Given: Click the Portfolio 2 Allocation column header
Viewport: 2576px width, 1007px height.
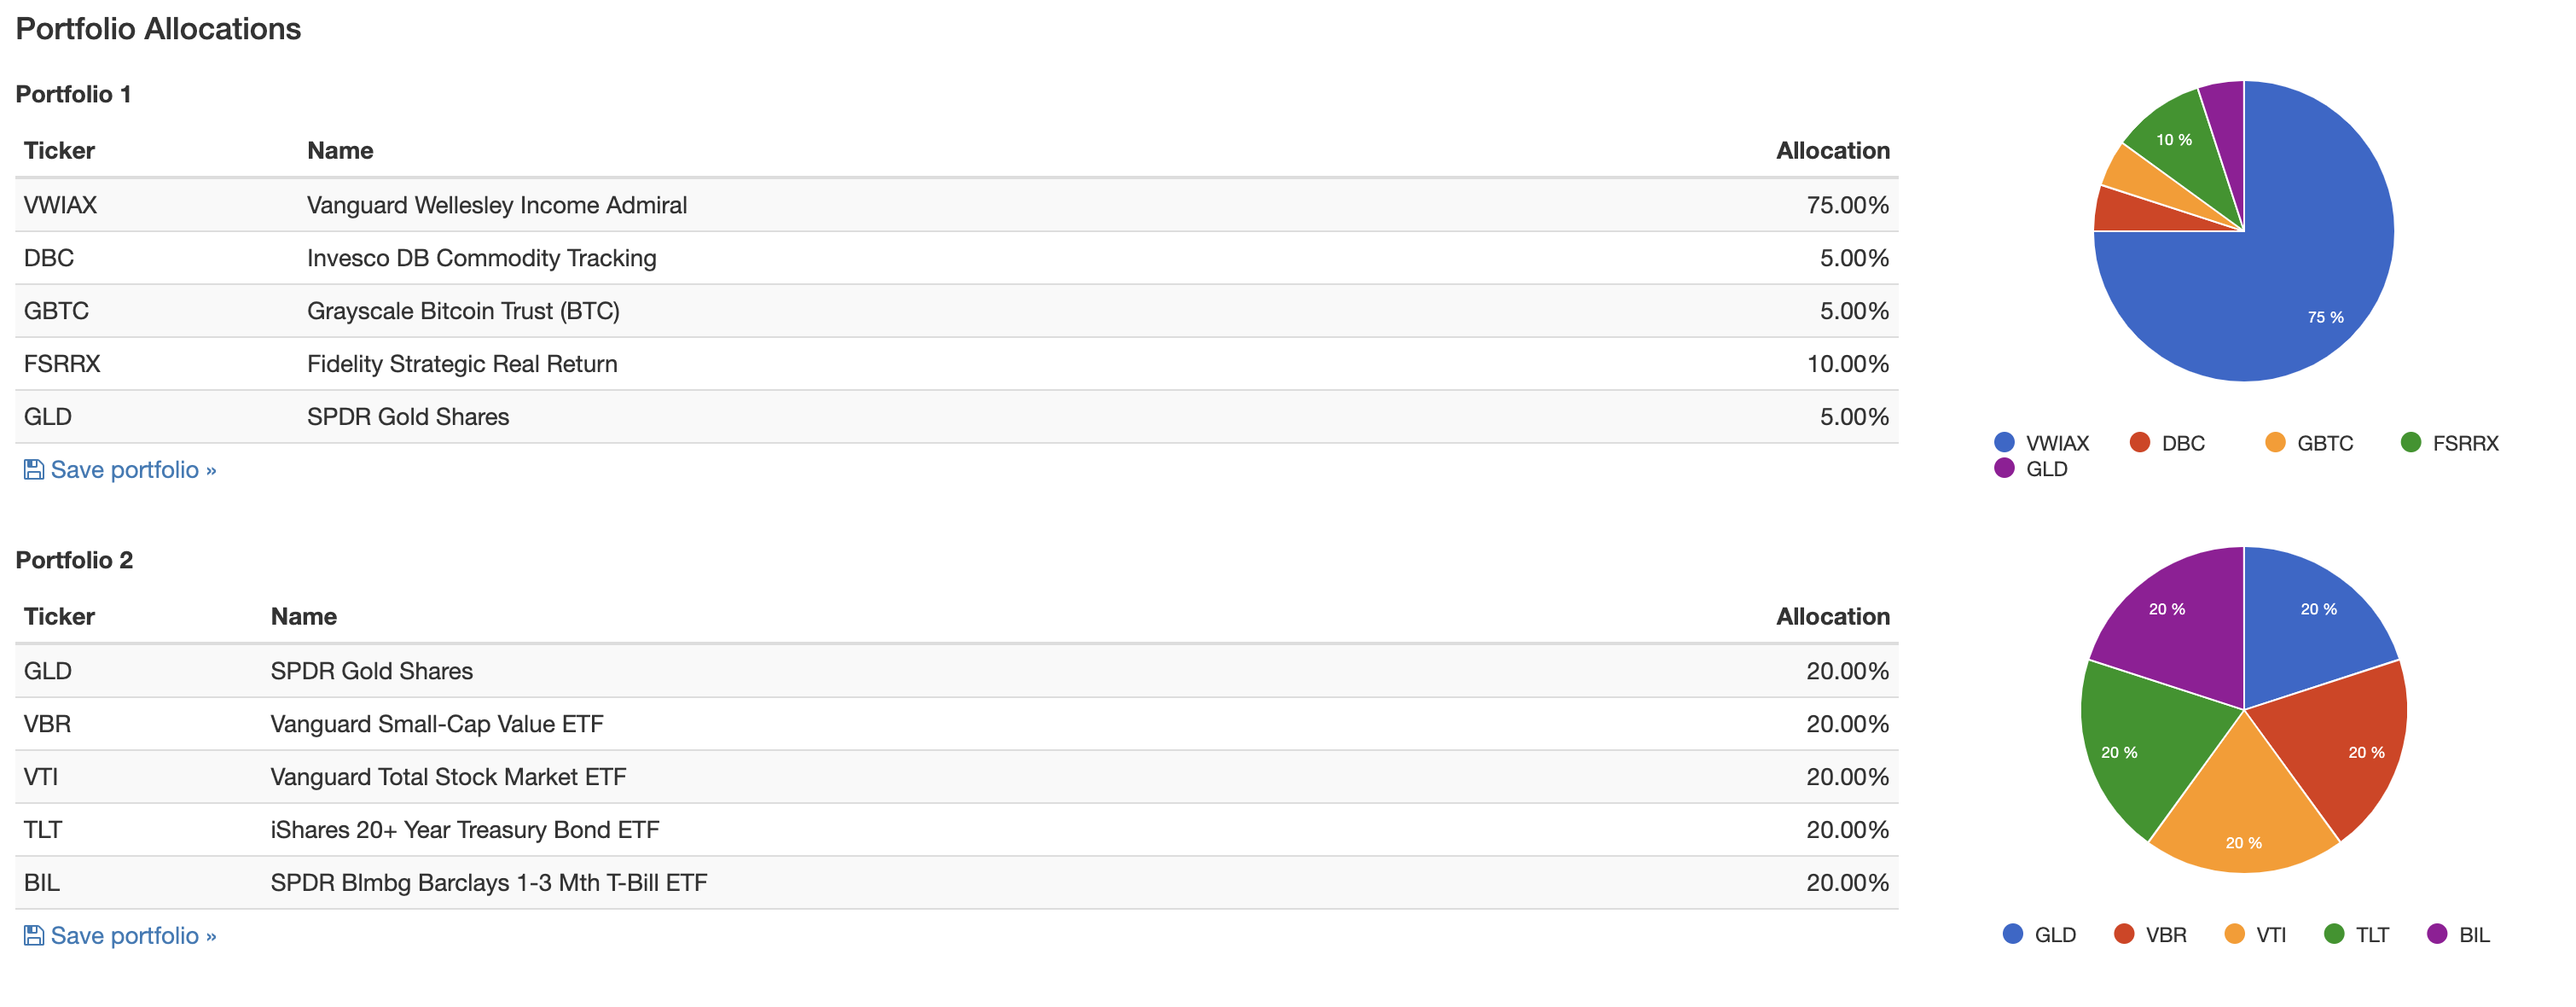Looking at the screenshot, I should pos(1832,617).
